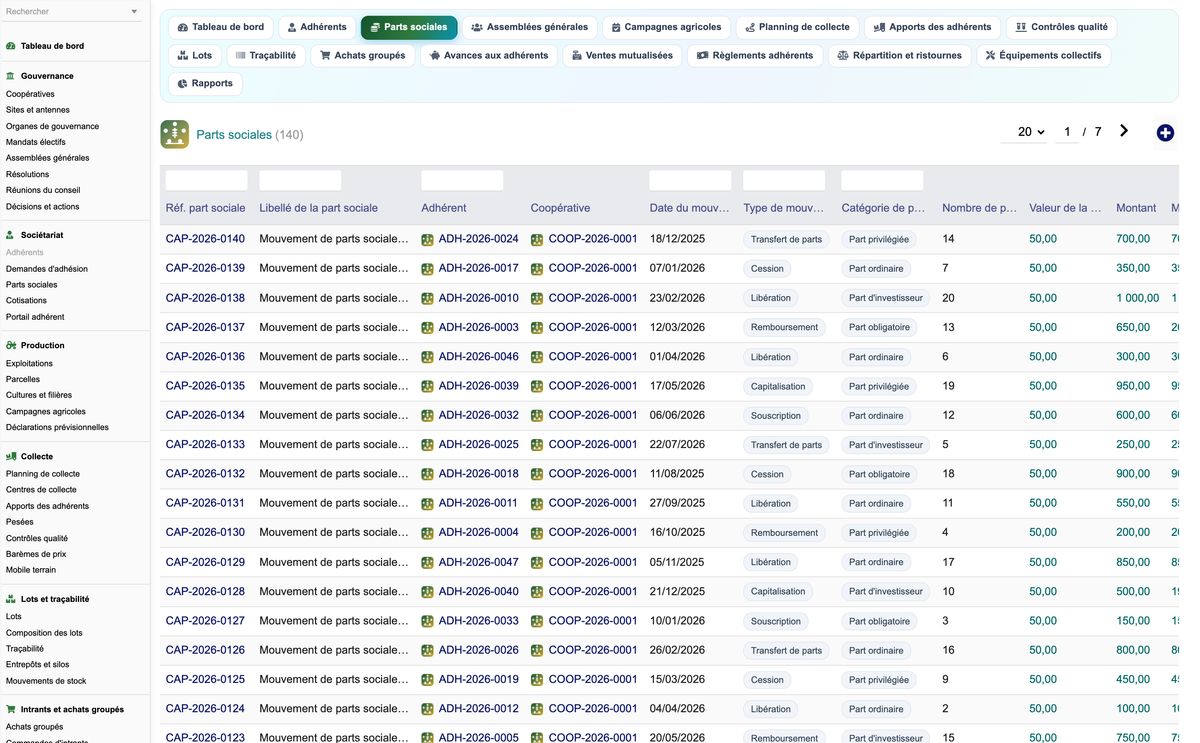Click the Type de mouvement filter field
Image resolution: width=1200 pixels, height=743 pixels.
(x=784, y=180)
